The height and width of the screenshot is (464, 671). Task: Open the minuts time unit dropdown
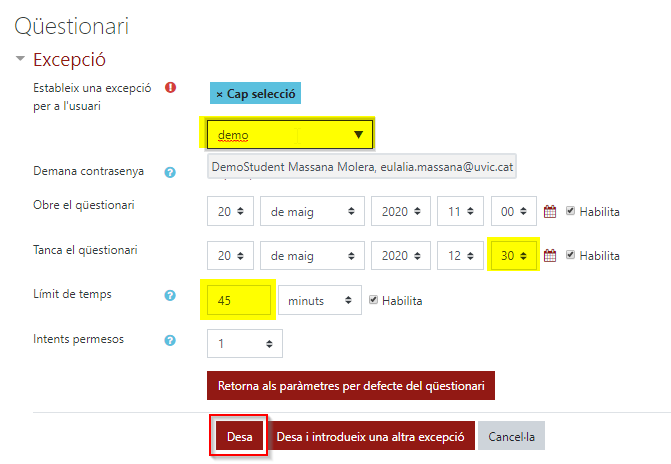coord(319,300)
